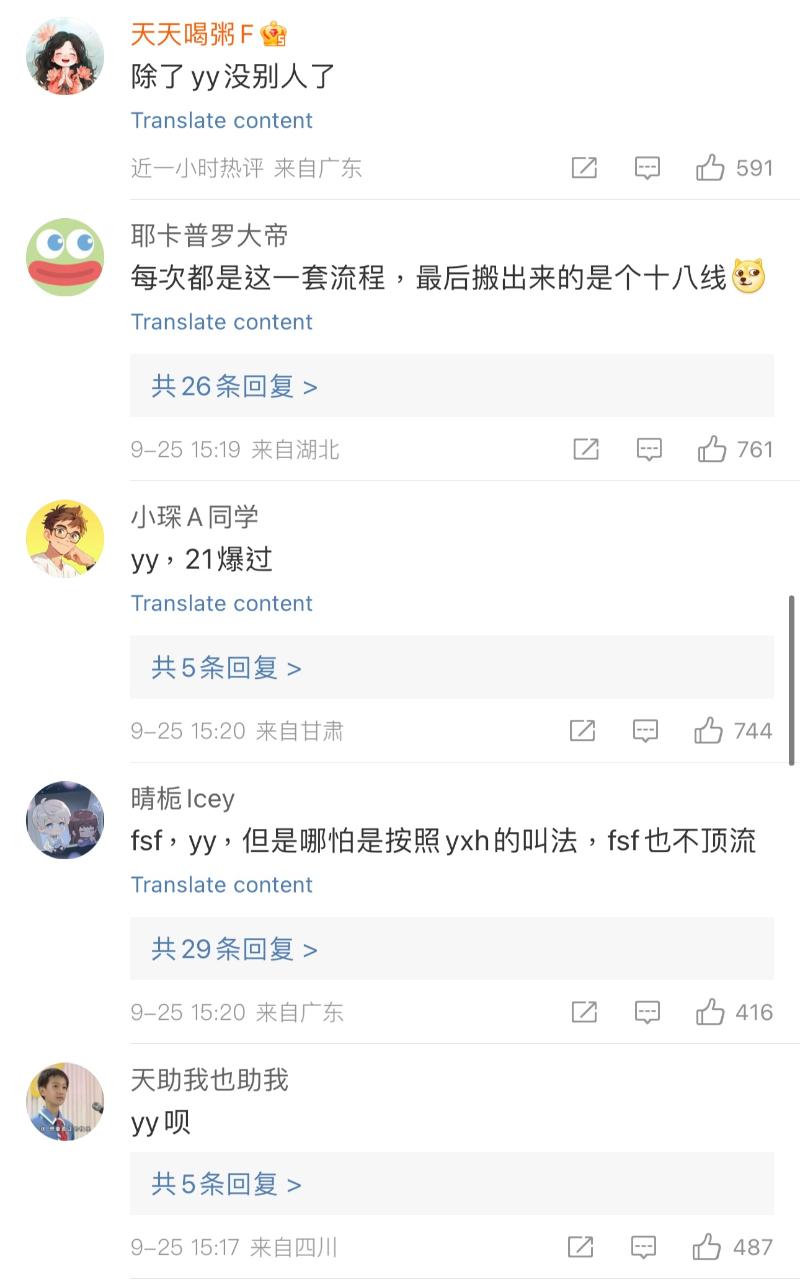Like 小琛A同学's comment with 744 likes
The width and height of the screenshot is (800, 1282).
709,731
